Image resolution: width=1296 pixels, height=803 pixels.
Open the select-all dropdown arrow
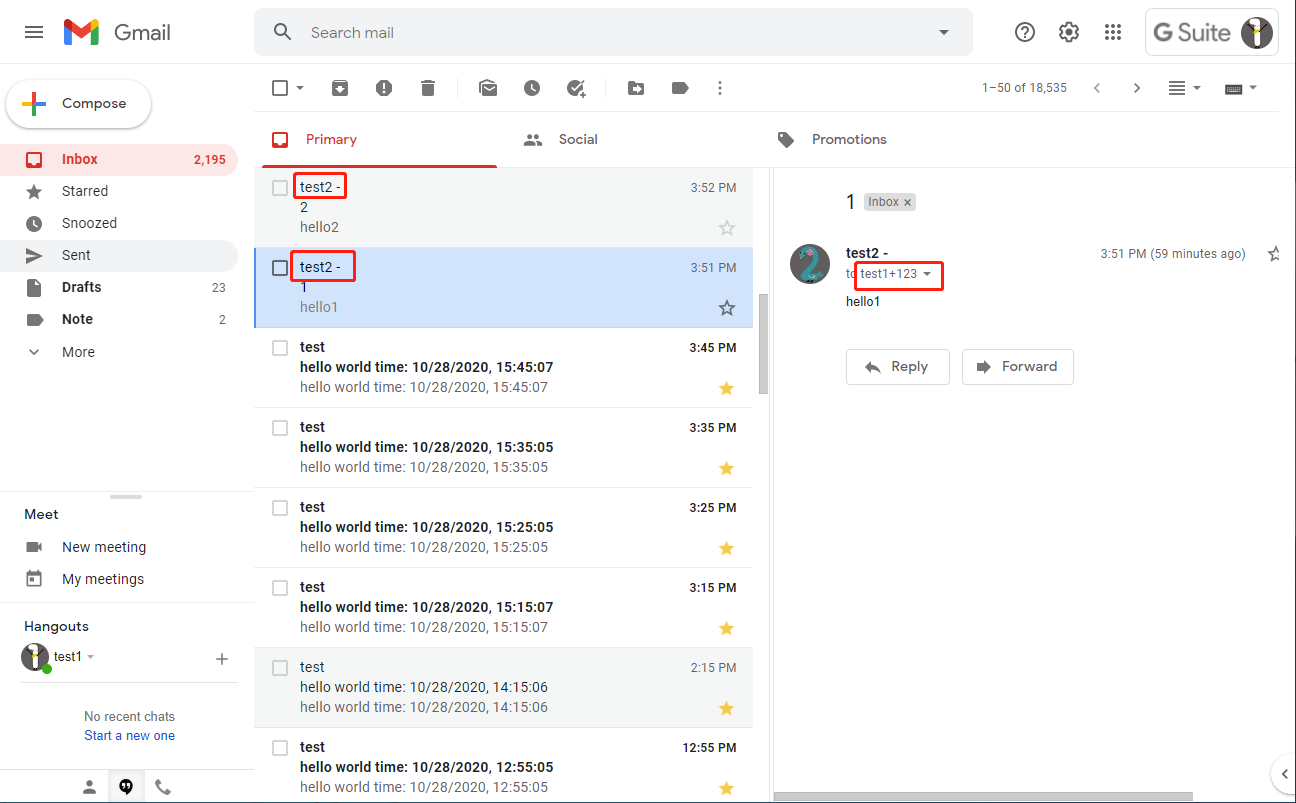click(x=300, y=88)
